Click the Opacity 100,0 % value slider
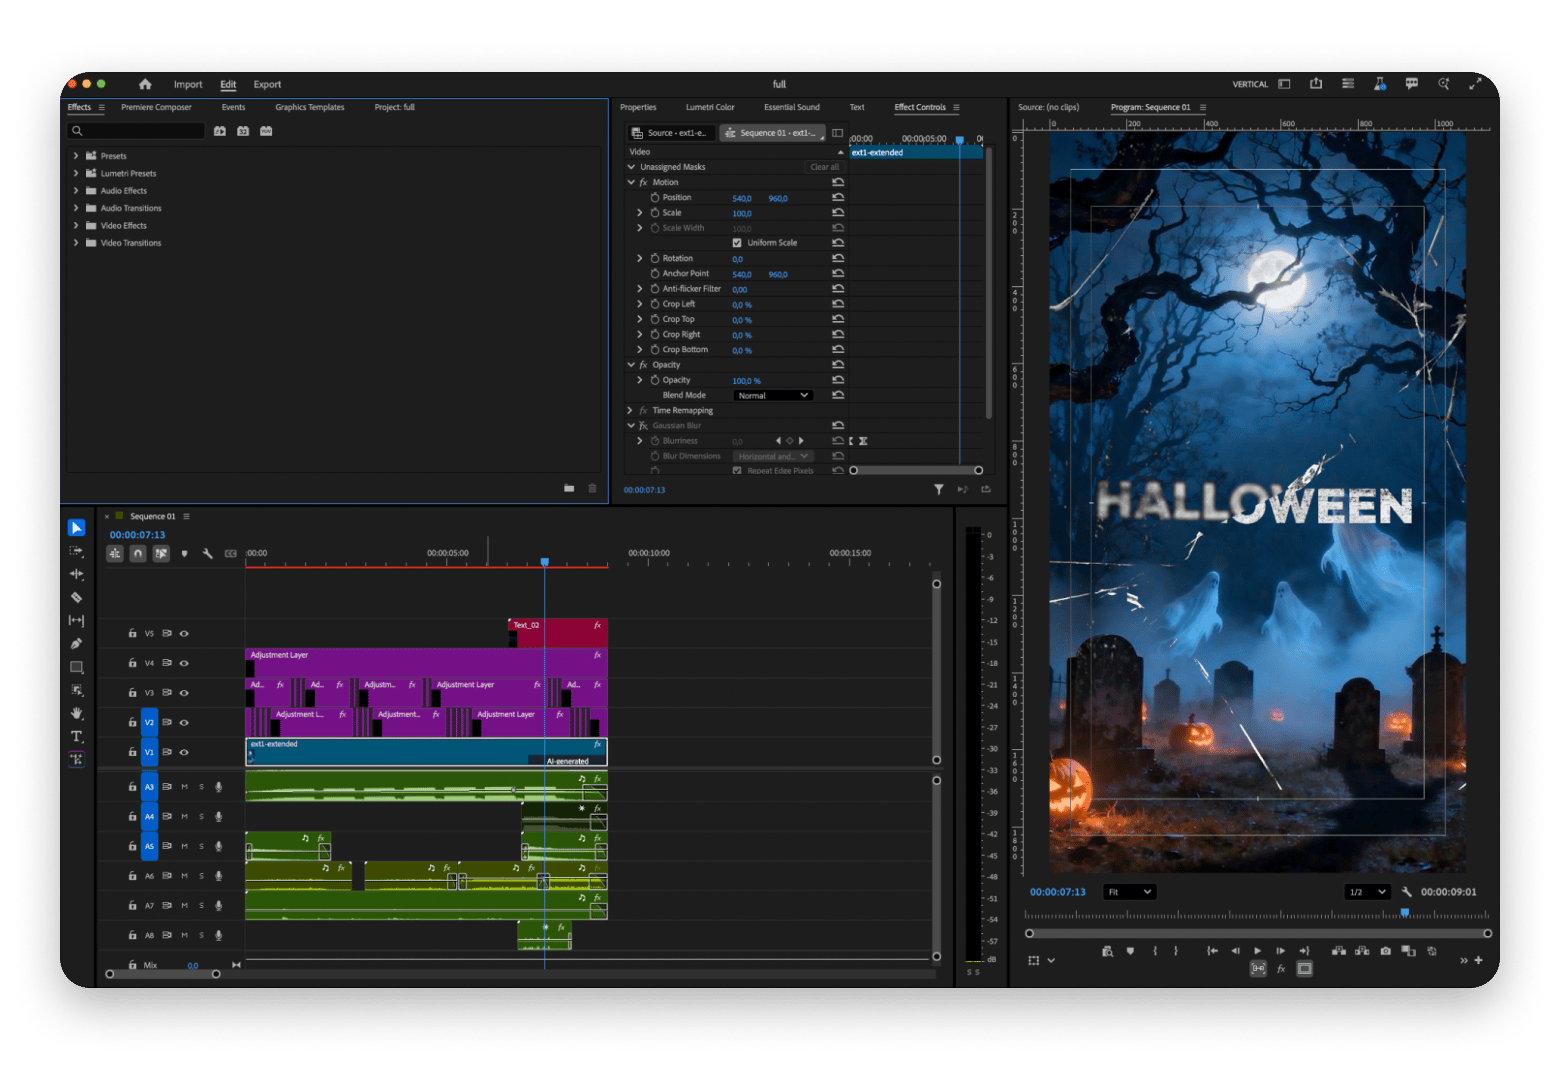This screenshot has height=1068, width=1560. 747,380
